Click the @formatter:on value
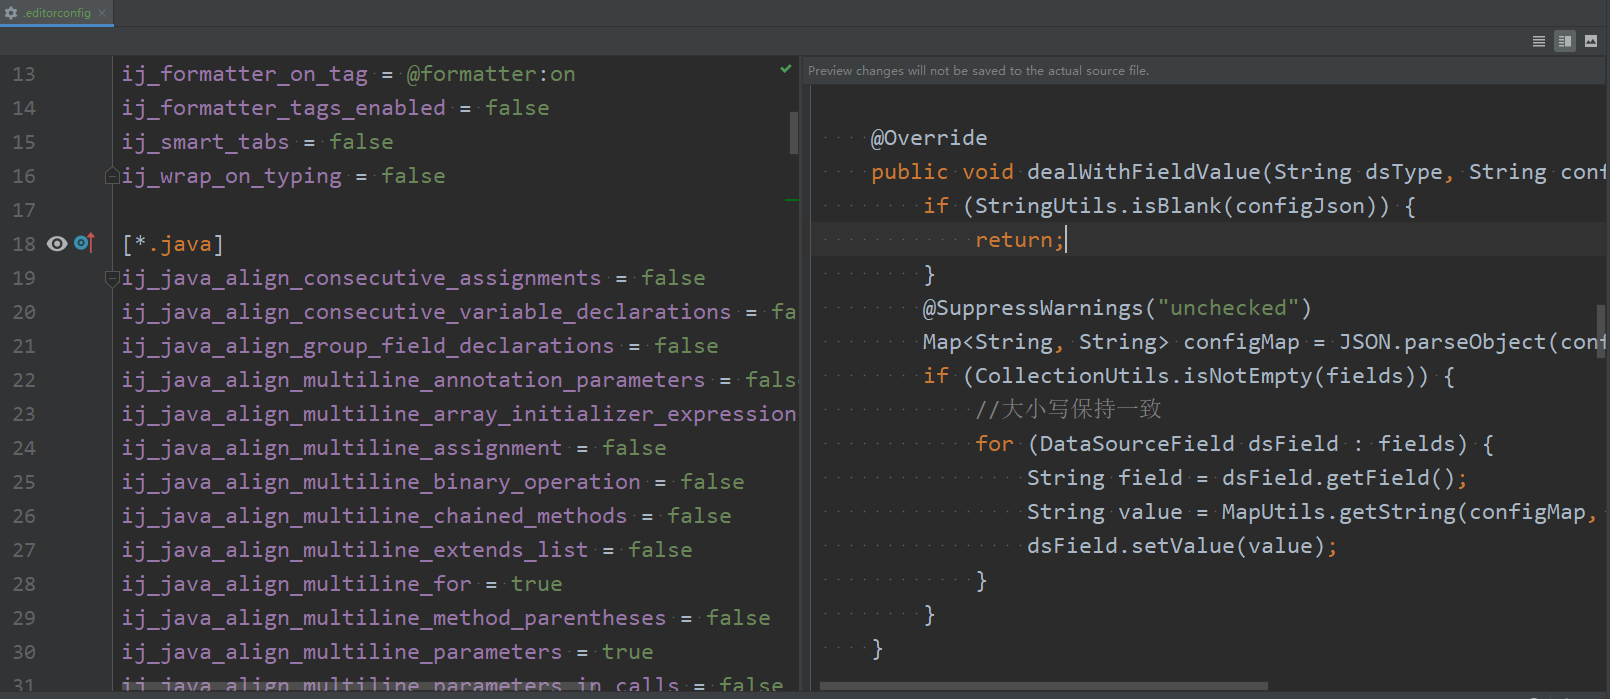The width and height of the screenshot is (1610, 699). [491, 74]
